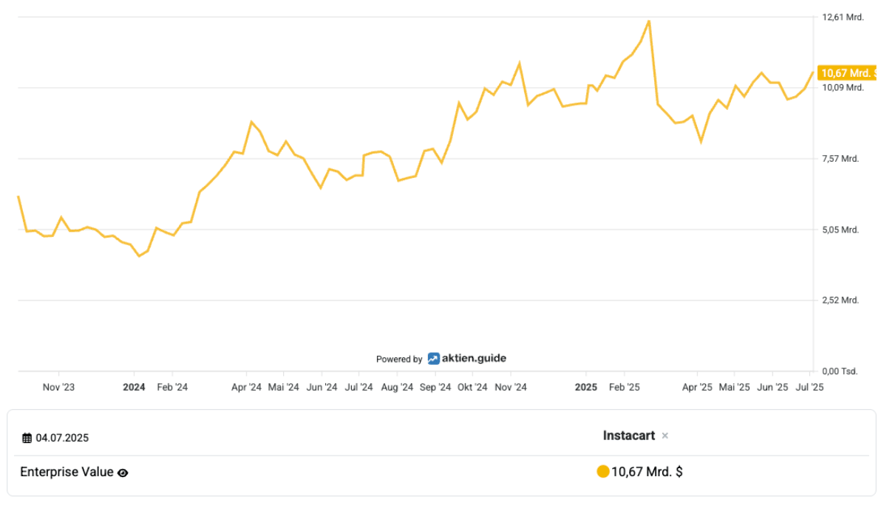The width and height of the screenshot is (884, 508).
Task: Click the Mai '25 timeline label
Action: [x=735, y=387]
